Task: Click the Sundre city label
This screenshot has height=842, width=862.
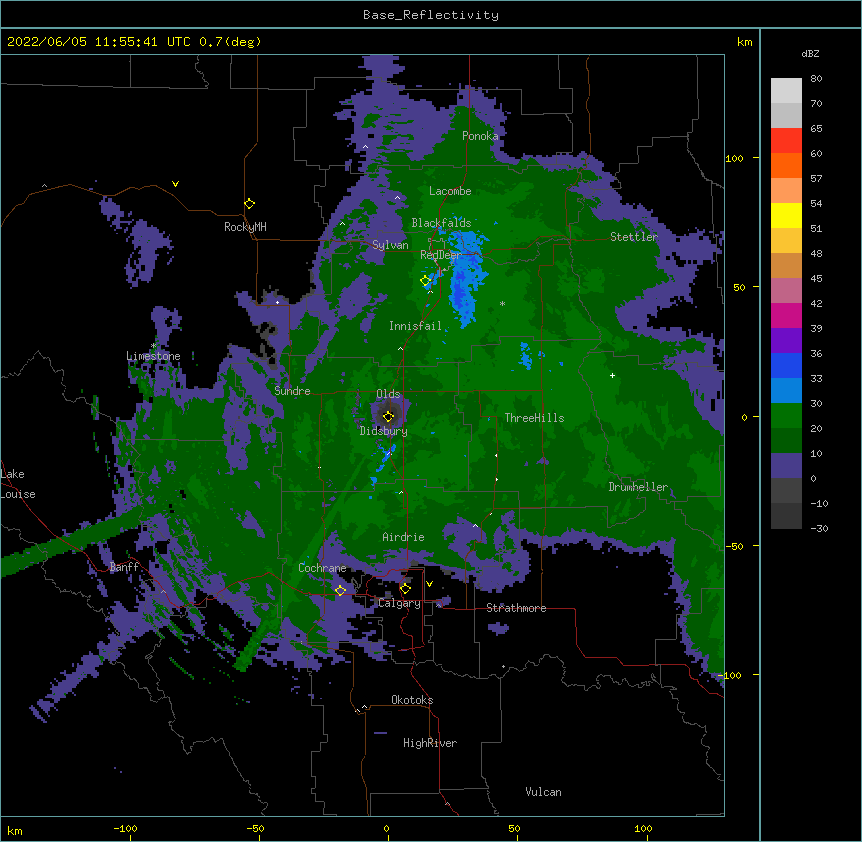Action: click(292, 391)
